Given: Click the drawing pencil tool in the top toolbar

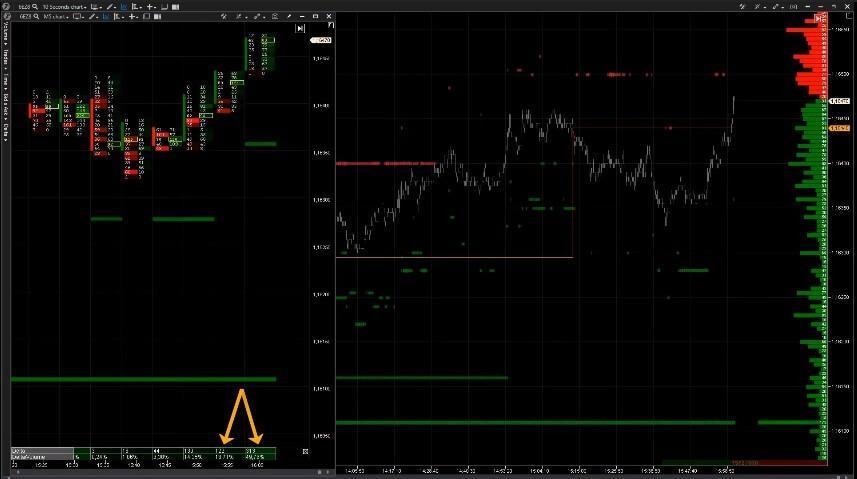Looking at the screenshot, I should 109,6.
